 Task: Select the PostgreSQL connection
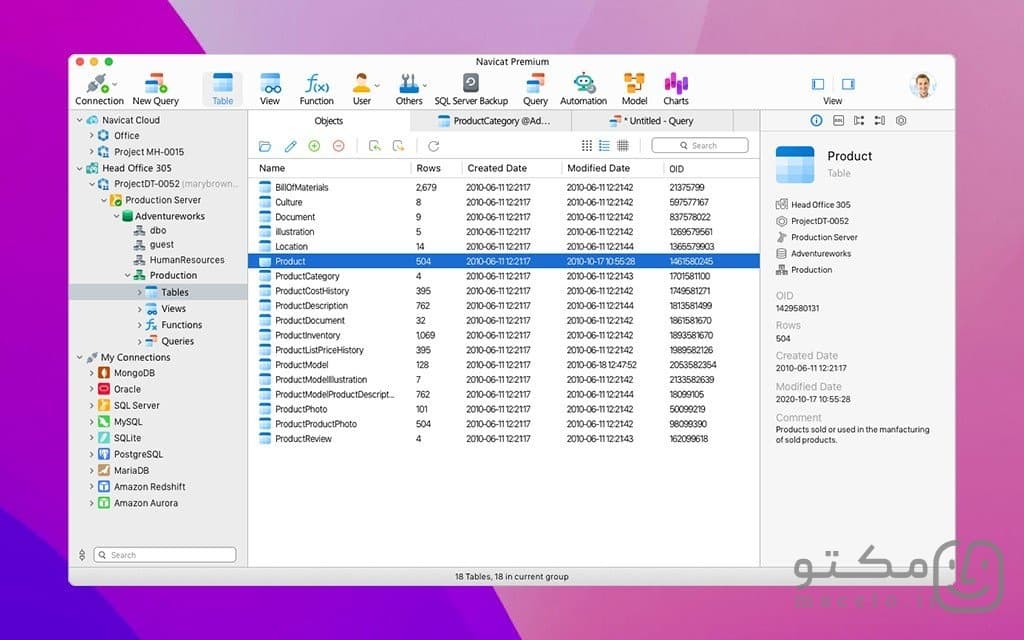pyautogui.click(x=138, y=454)
